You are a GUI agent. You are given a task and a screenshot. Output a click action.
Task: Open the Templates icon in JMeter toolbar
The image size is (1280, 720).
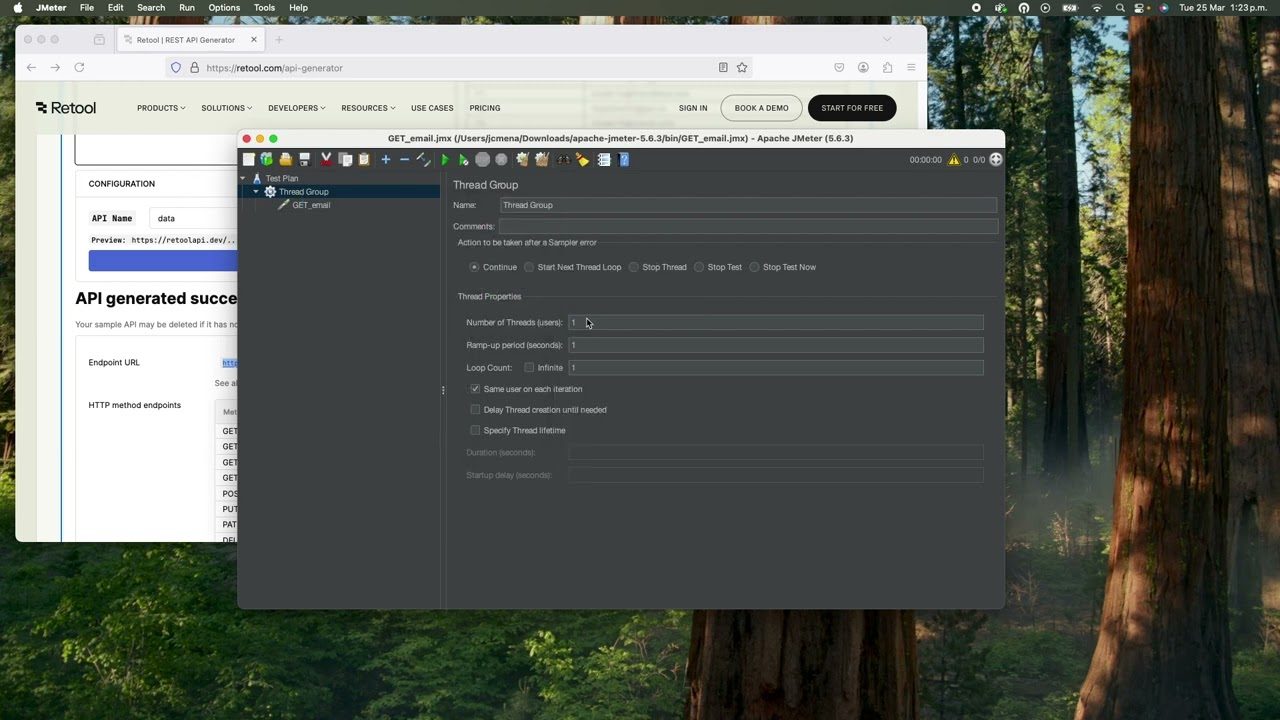pyautogui.click(x=267, y=160)
